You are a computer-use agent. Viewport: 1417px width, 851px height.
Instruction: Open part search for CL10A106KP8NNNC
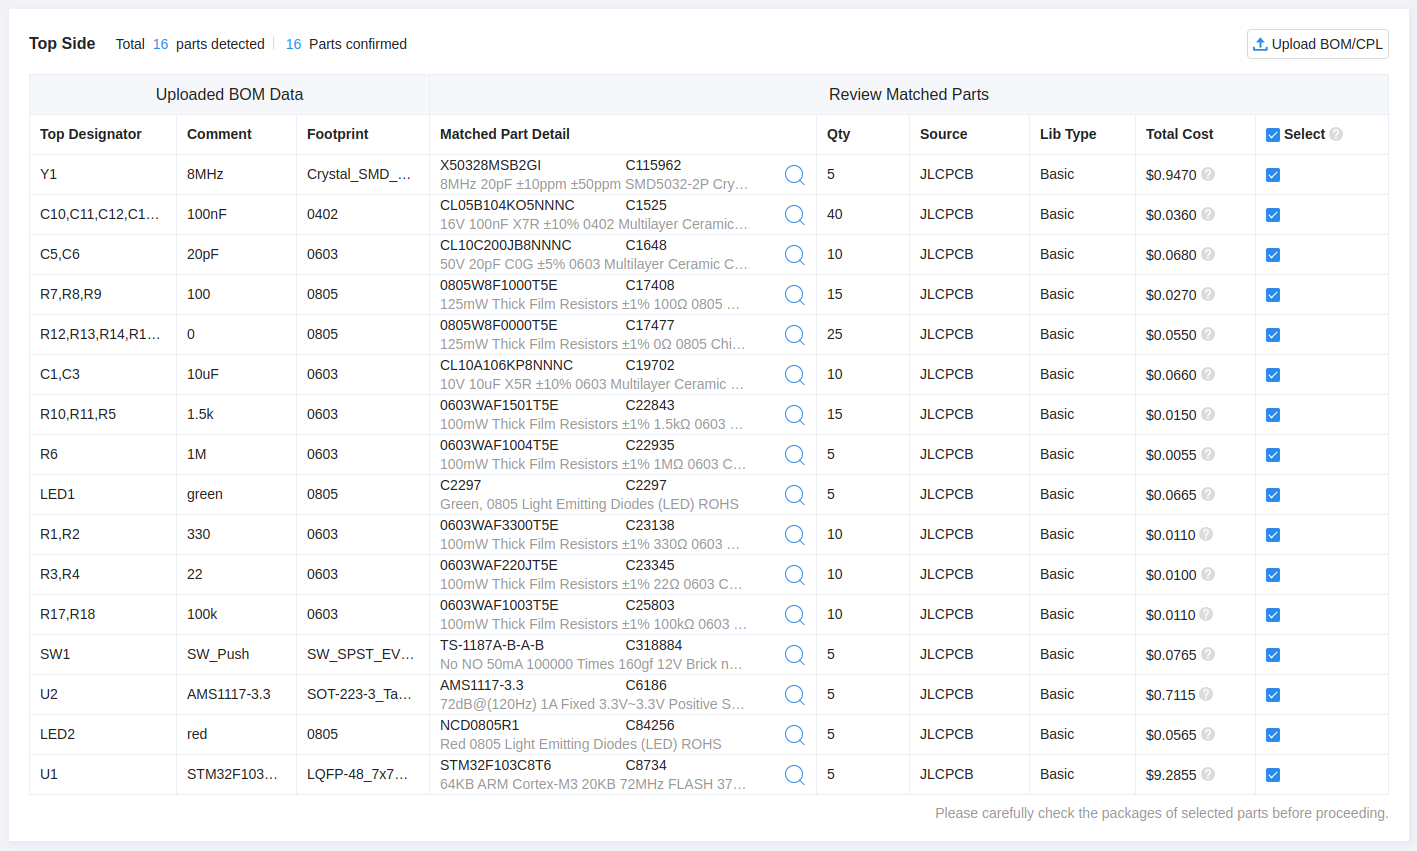click(795, 375)
